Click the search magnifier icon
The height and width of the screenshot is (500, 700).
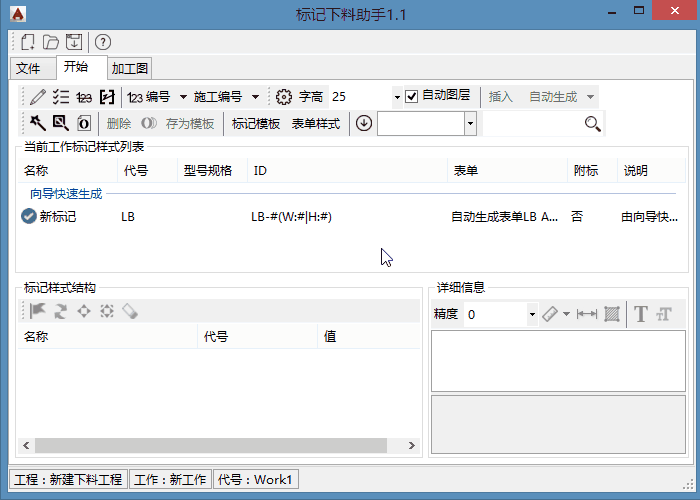tap(592, 124)
